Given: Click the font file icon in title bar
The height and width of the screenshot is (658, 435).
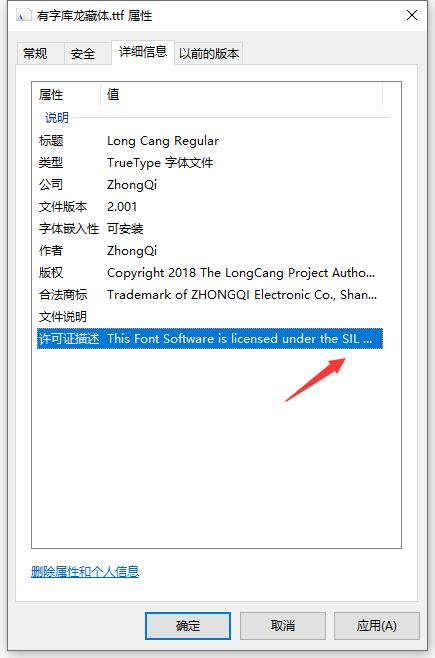Looking at the screenshot, I should point(23,16).
